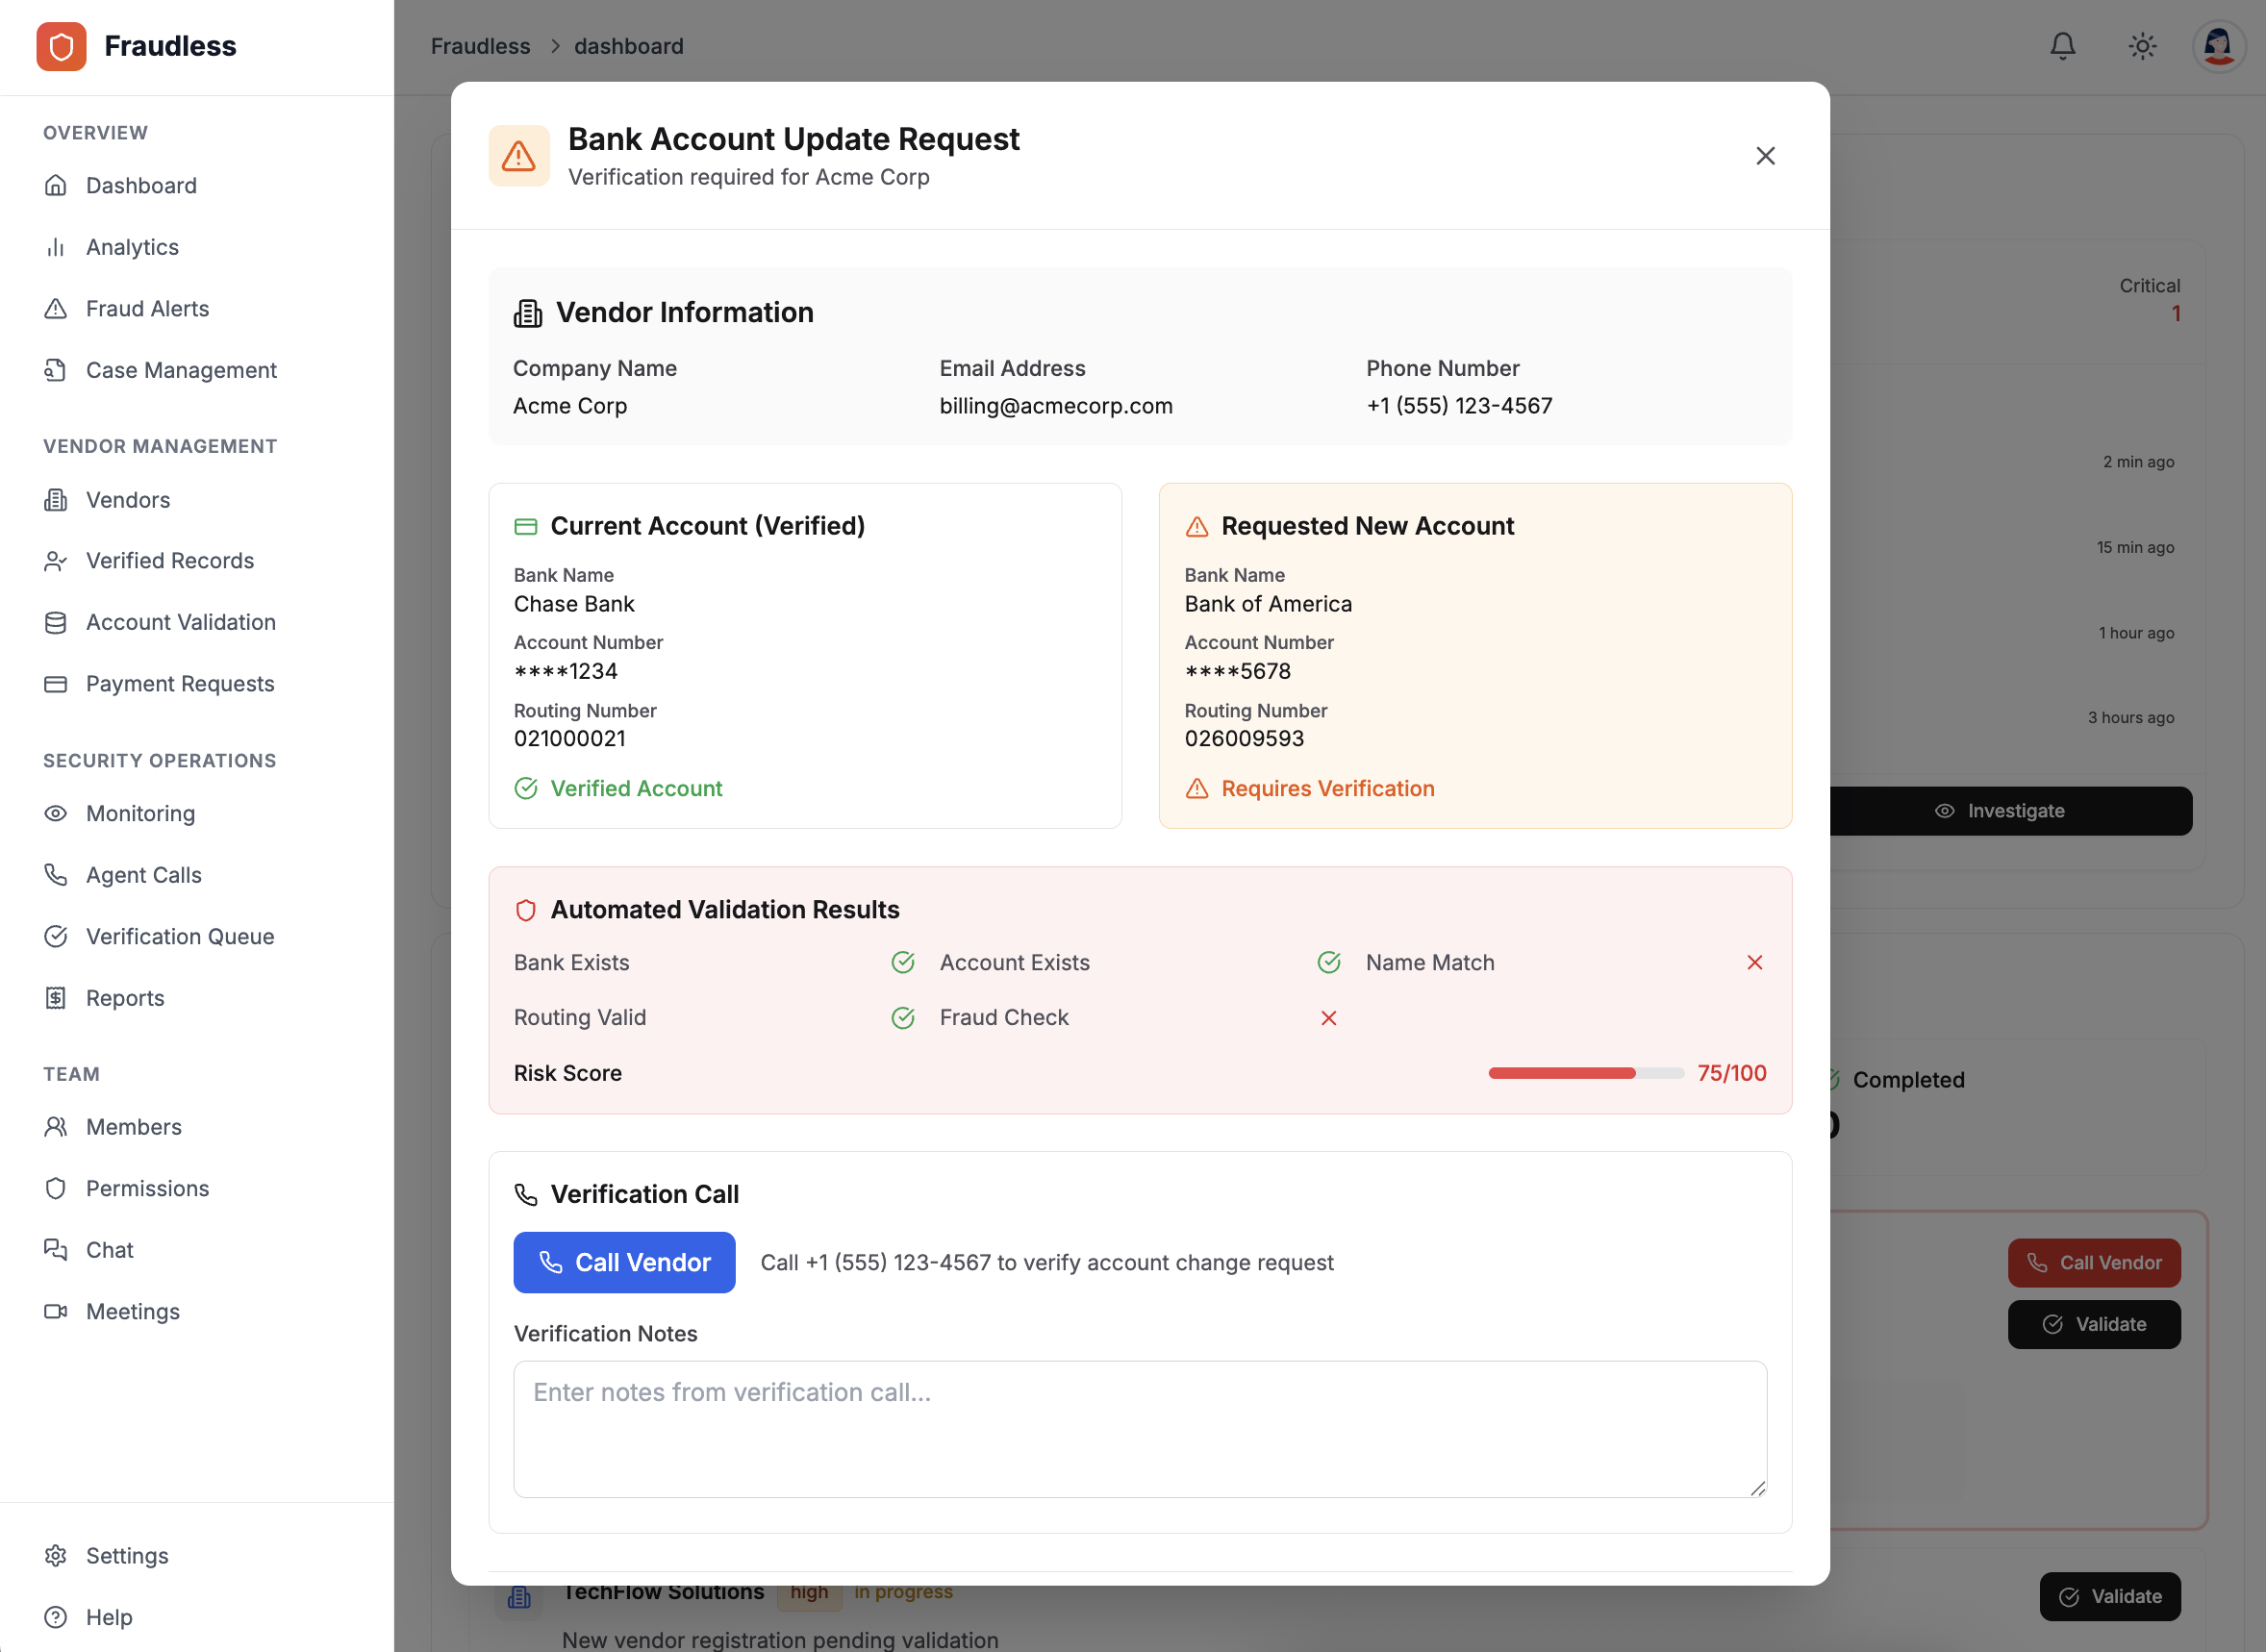Screen dimensions: 2266x1652
Task: Click into the Verification Notes text area
Action: point(1139,1428)
